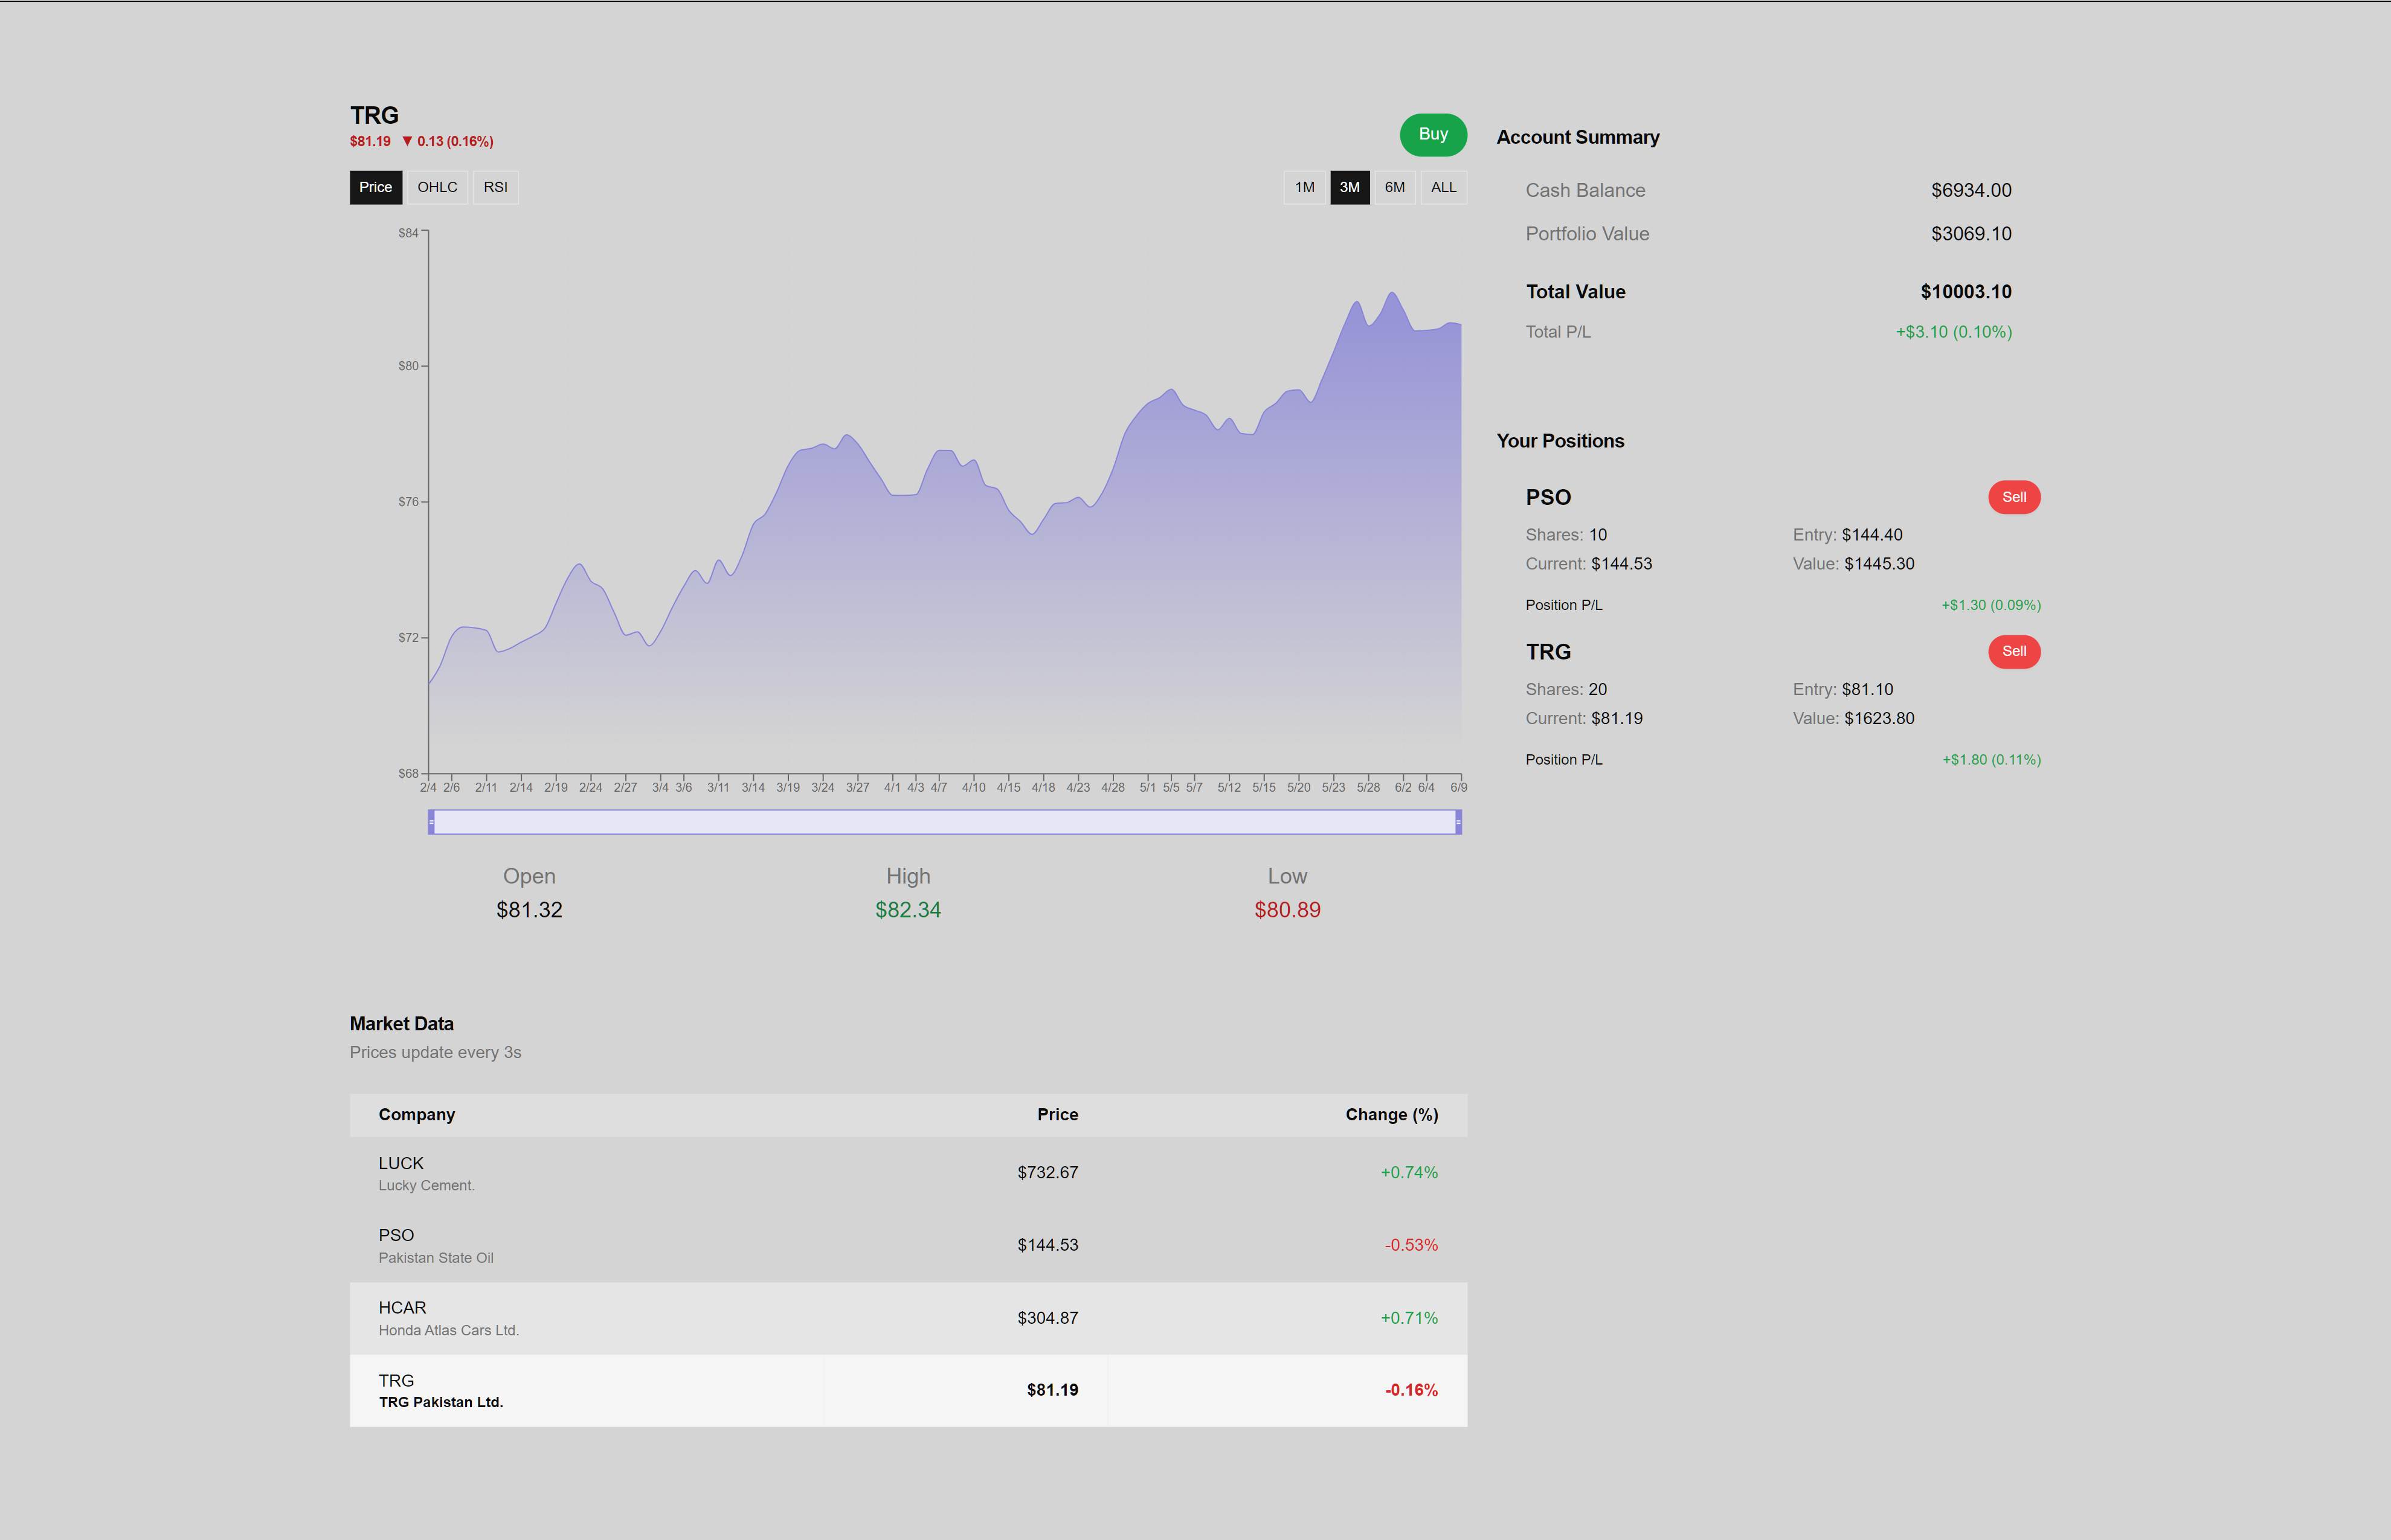Switch chart to Price view
The image size is (2391, 1540).
click(x=375, y=187)
